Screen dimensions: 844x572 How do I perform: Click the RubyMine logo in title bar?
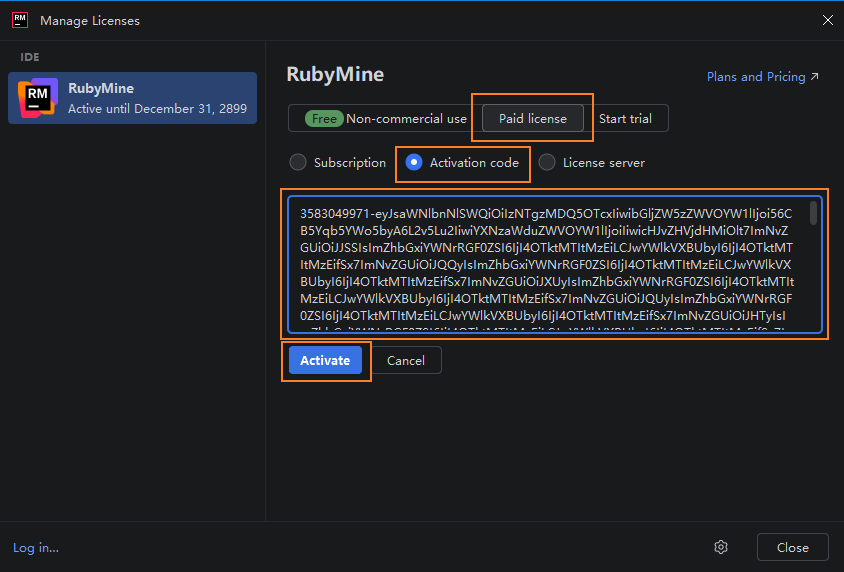(x=20, y=20)
